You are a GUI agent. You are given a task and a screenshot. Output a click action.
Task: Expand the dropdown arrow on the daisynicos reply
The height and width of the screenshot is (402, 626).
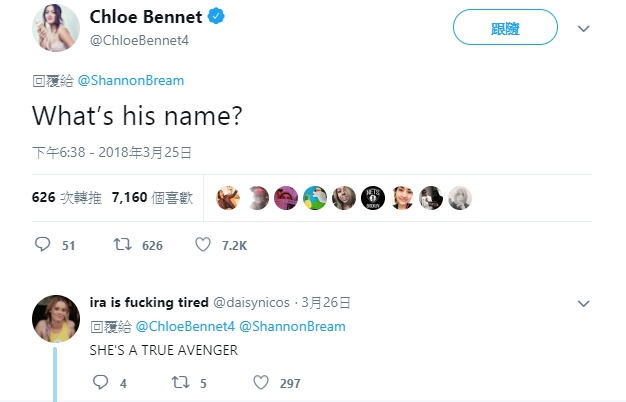584,303
